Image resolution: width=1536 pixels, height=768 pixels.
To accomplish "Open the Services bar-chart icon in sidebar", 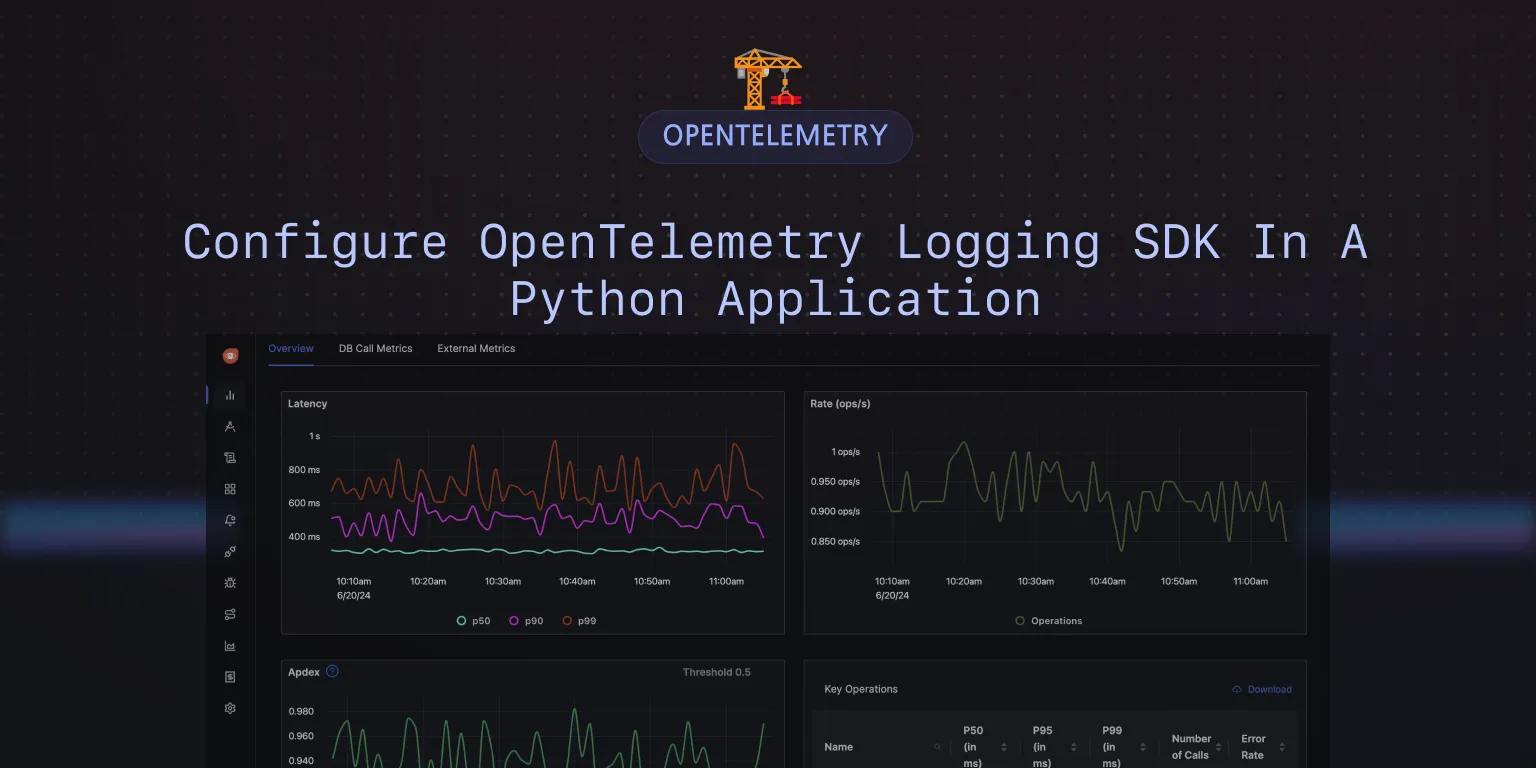I will [230, 395].
